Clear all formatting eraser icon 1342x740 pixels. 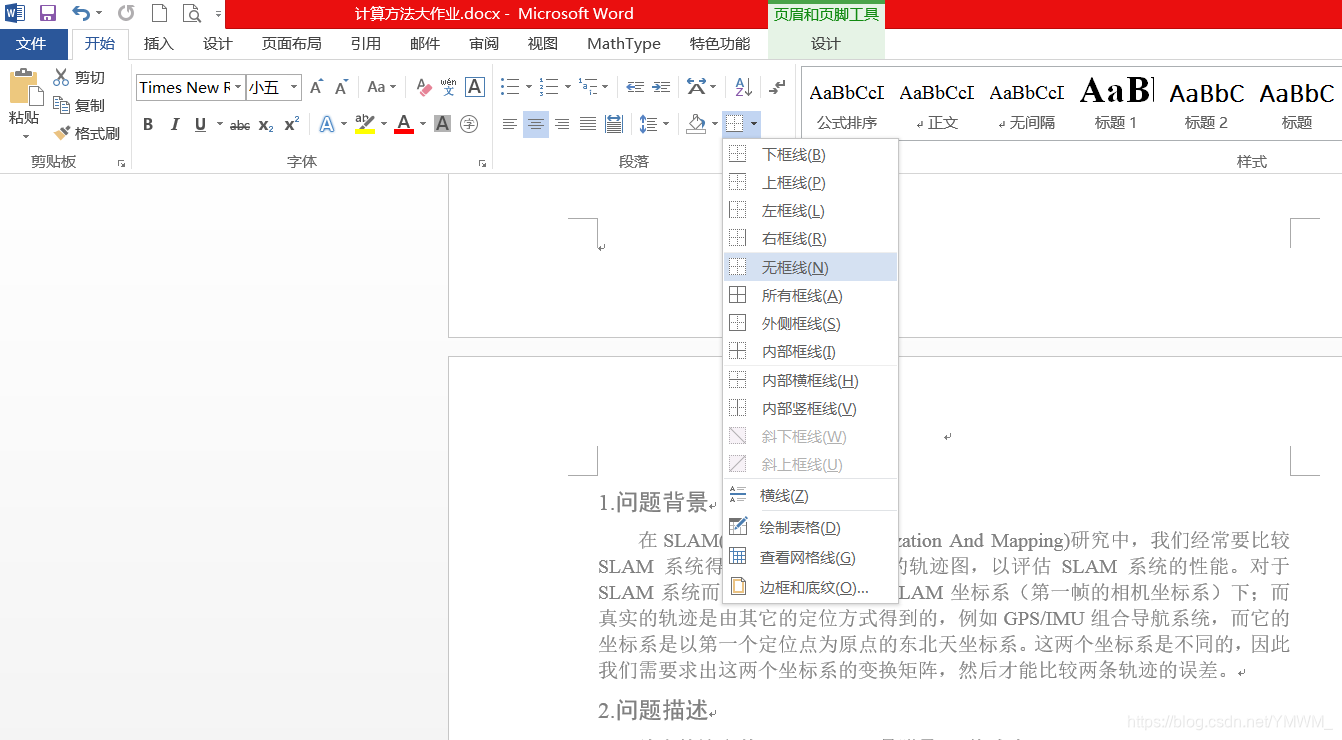[x=423, y=88]
